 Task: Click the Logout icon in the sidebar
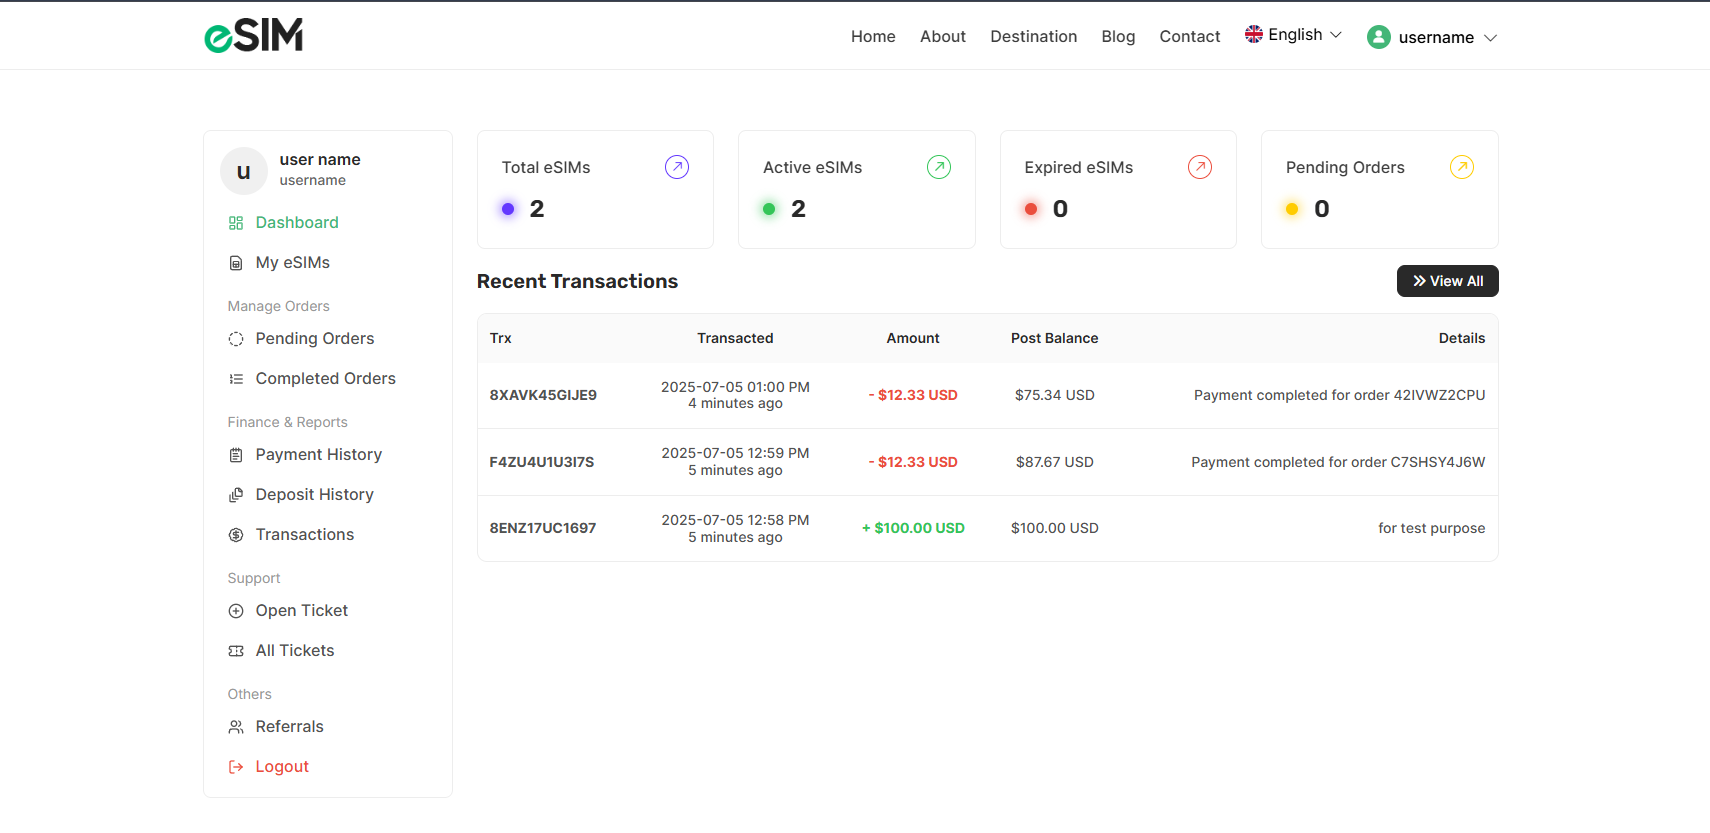(x=236, y=767)
